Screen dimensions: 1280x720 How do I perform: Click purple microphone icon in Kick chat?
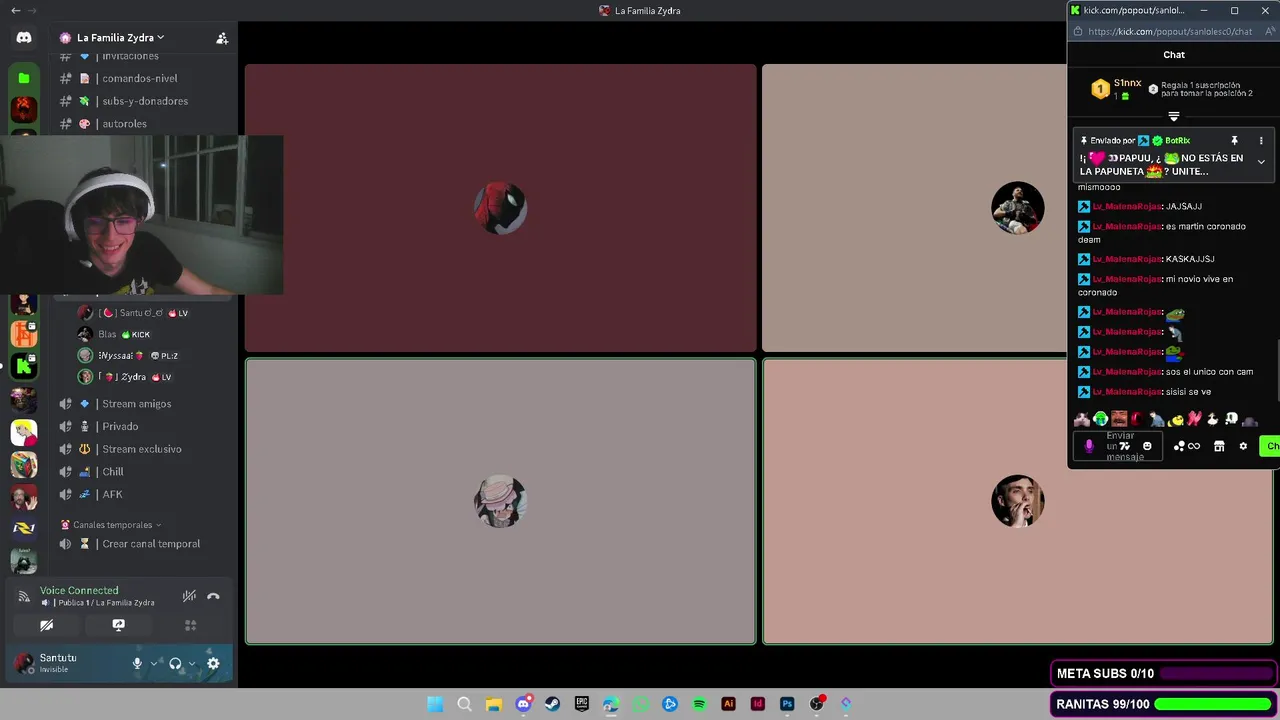coord(1089,446)
